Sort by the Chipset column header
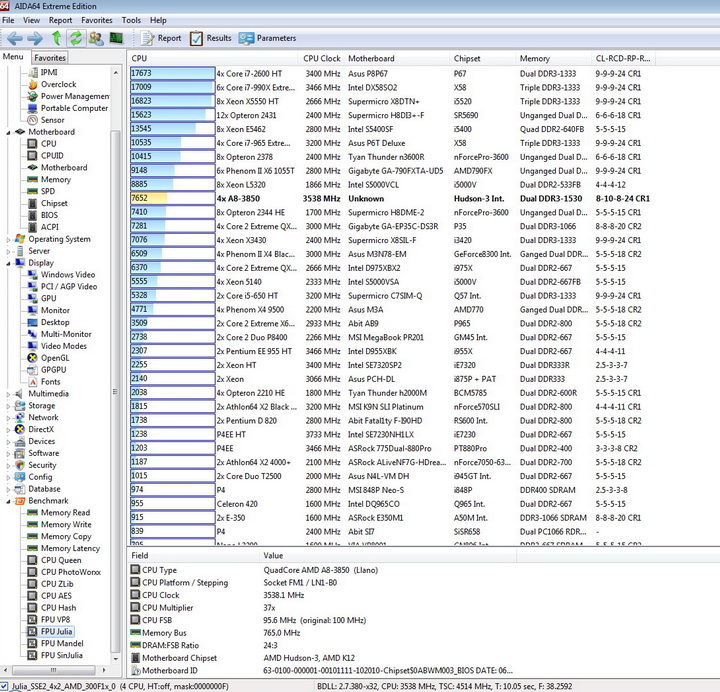Image resolution: width=720 pixels, height=692 pixels. (482, 58)
